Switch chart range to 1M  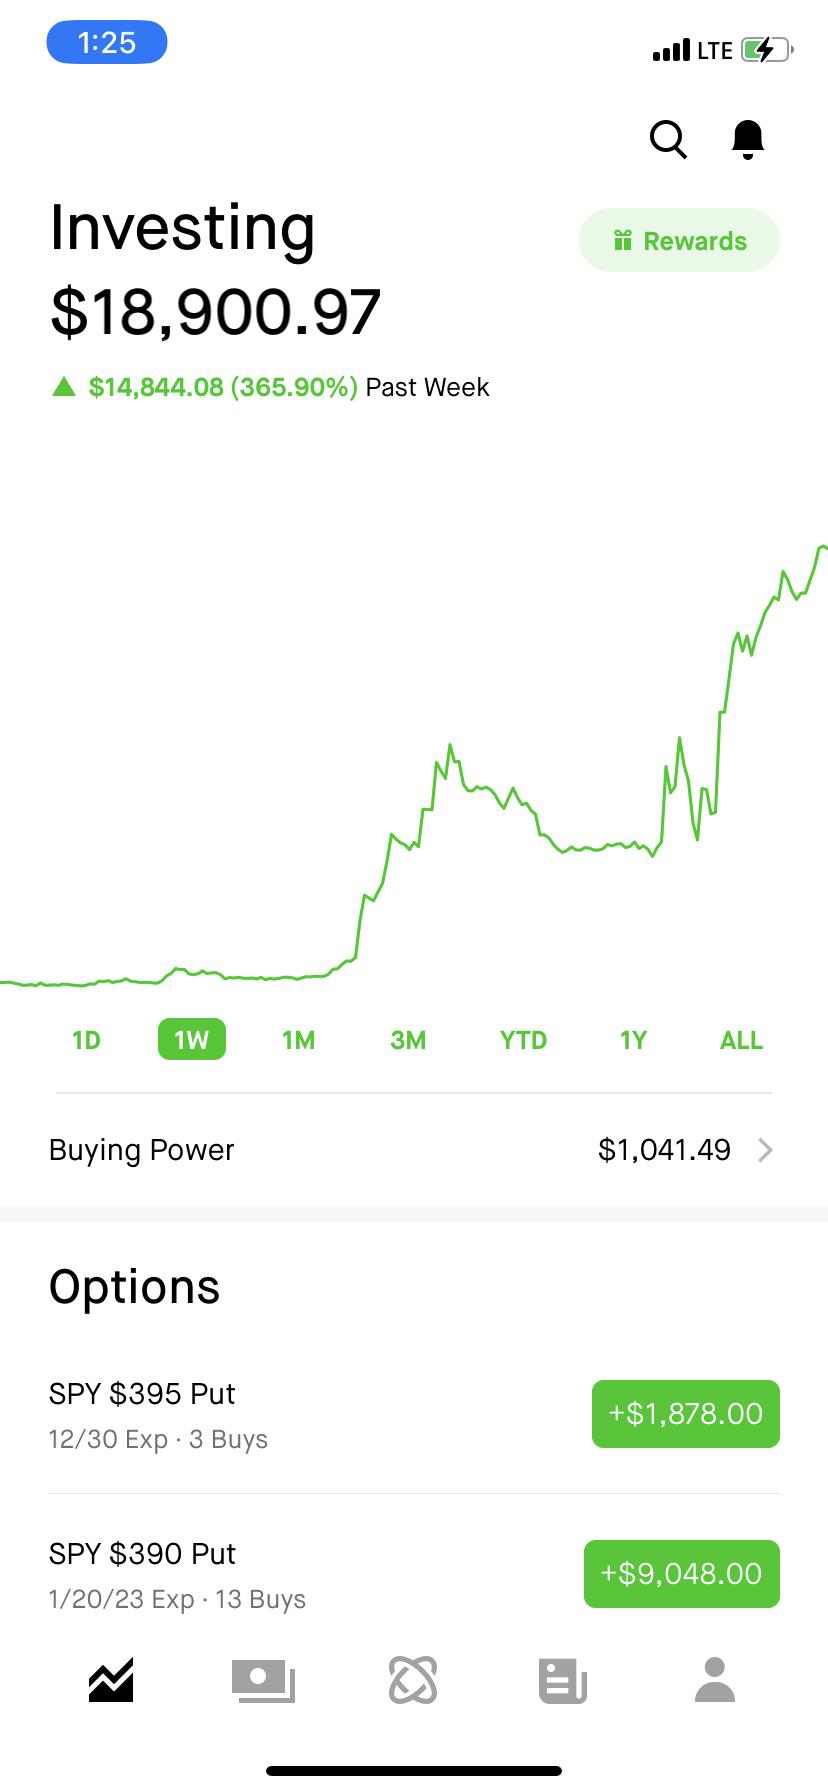[x=298, y=1040]
